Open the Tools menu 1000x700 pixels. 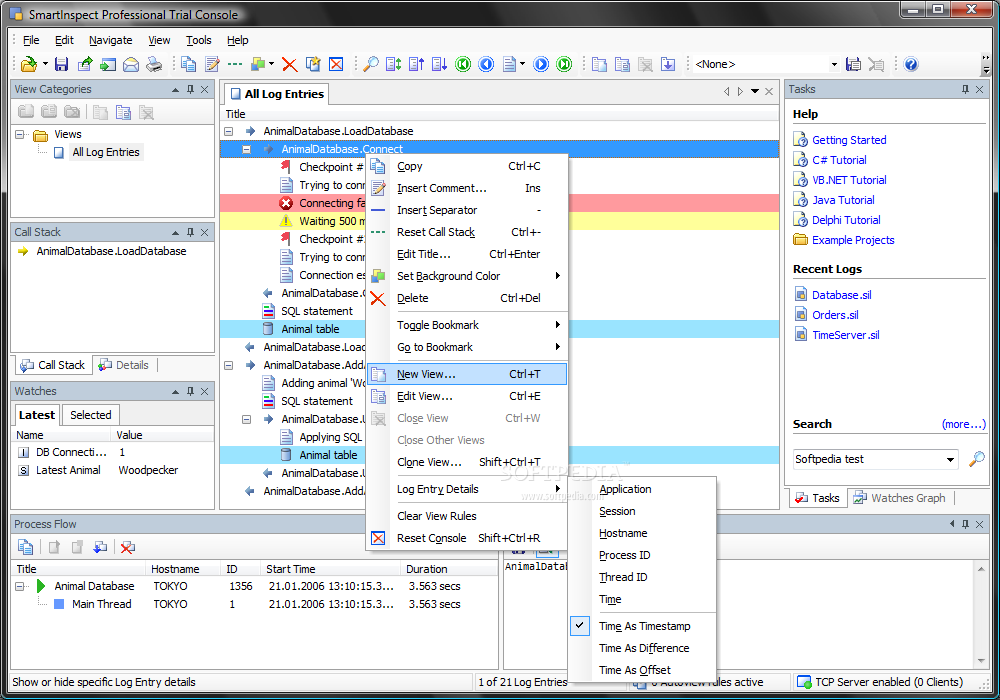(x=198, y=40)
